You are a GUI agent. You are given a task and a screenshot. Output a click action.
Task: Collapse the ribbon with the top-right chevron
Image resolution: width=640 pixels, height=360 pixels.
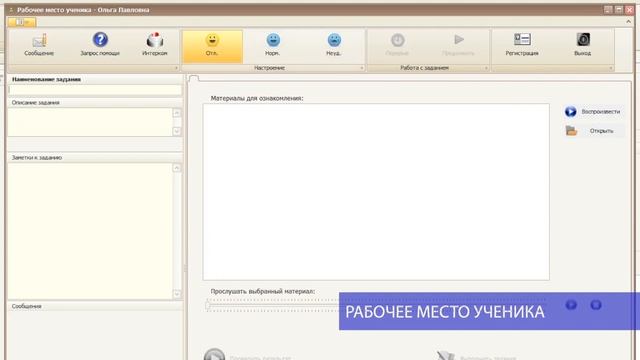(x=629, y=22)
